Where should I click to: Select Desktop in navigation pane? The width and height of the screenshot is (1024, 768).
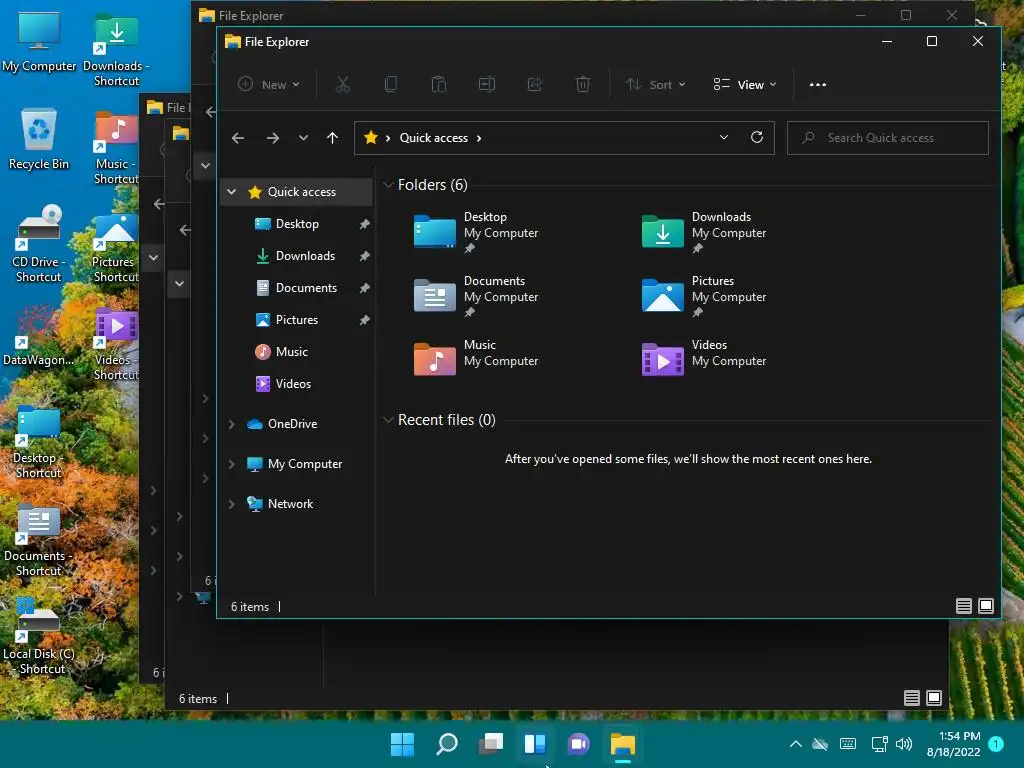pos(297,224)
